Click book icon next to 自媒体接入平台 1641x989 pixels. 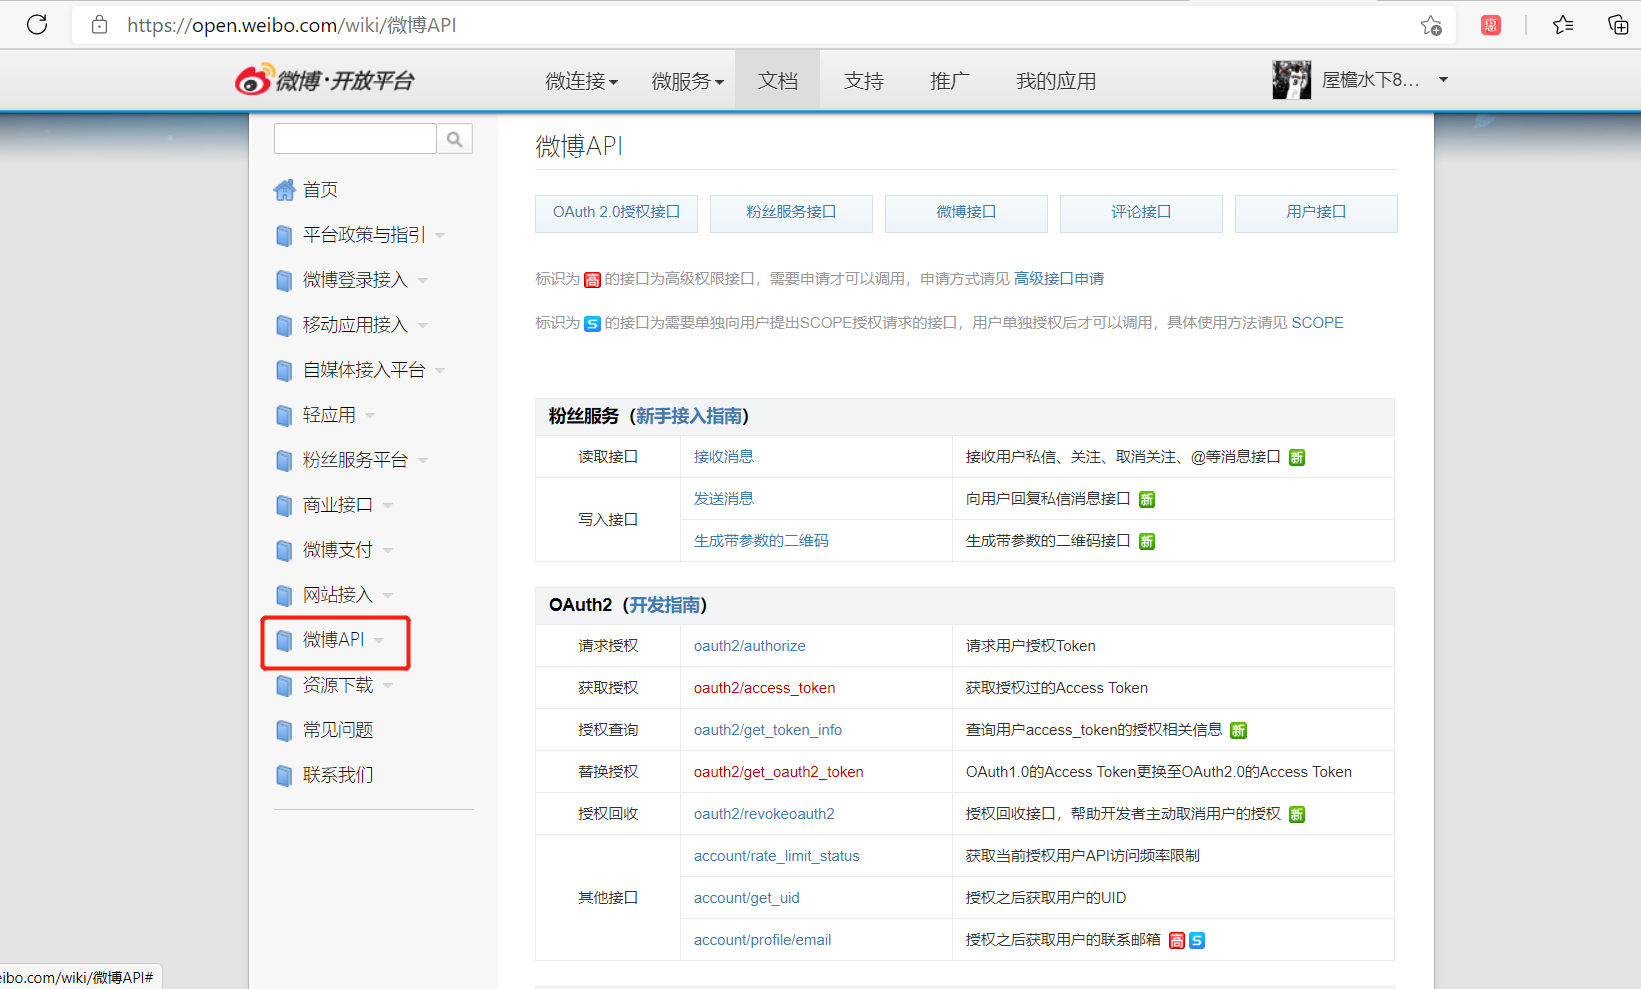point(284,370)
